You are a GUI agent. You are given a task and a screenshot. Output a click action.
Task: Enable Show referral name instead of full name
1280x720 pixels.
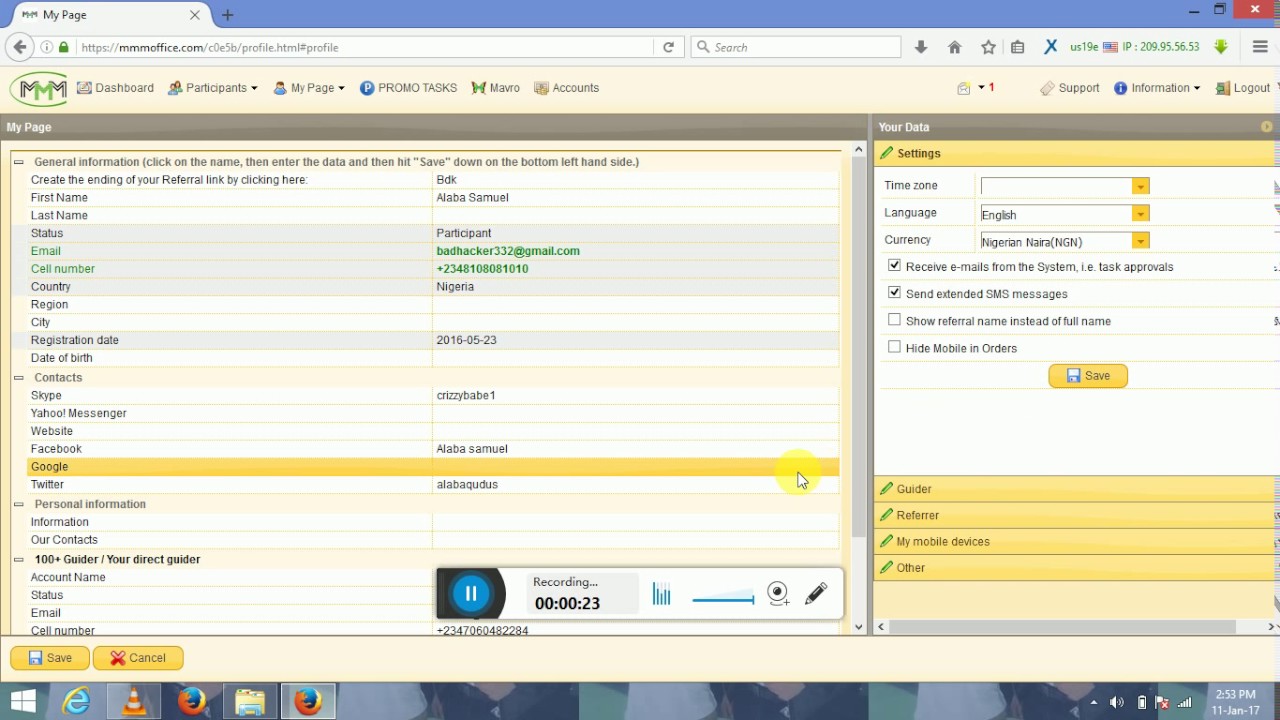[894, 320]
